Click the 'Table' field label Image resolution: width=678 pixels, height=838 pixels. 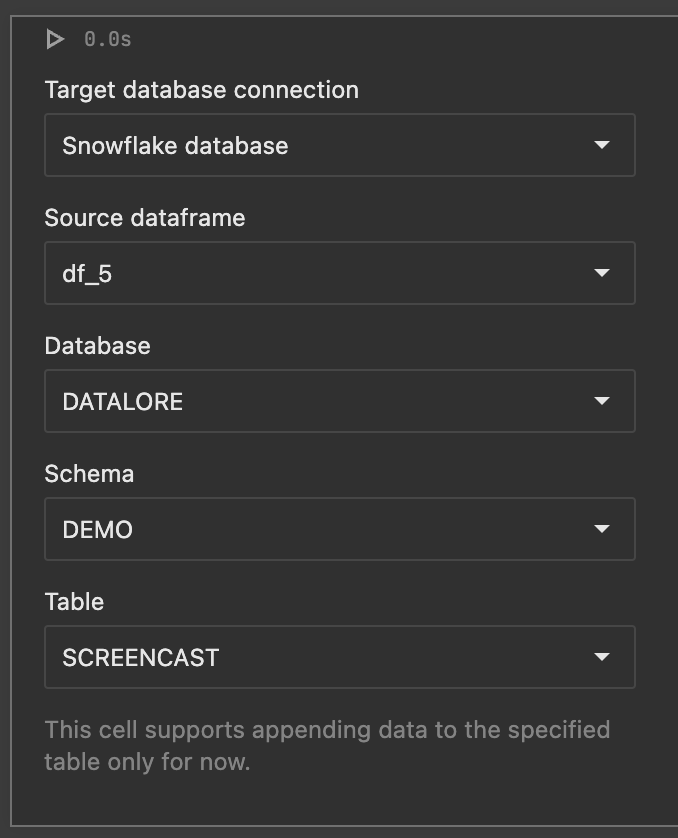coord(74,602)
